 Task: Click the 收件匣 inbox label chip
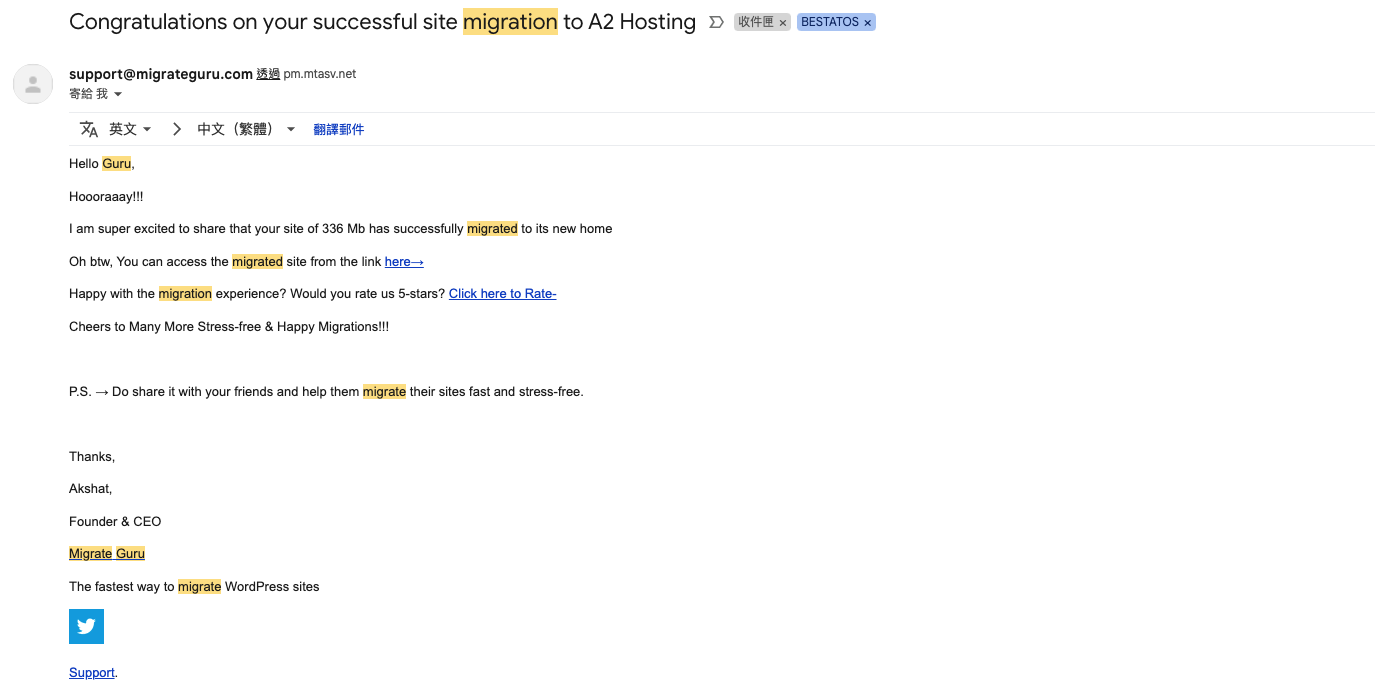click(756, 22)
